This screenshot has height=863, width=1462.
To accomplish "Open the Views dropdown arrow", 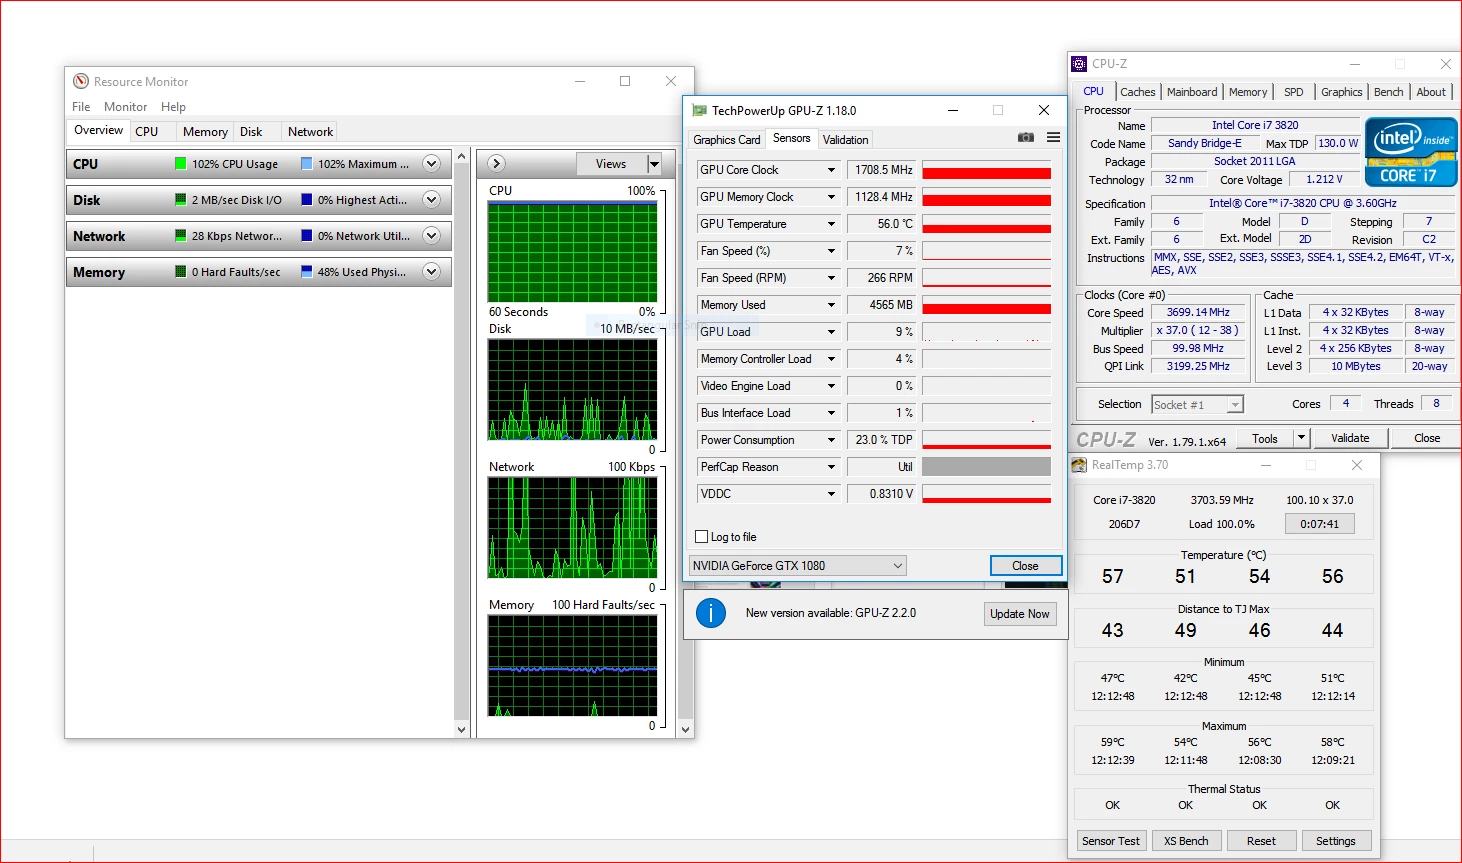I will pyautogui.click(x=654, y=164).
